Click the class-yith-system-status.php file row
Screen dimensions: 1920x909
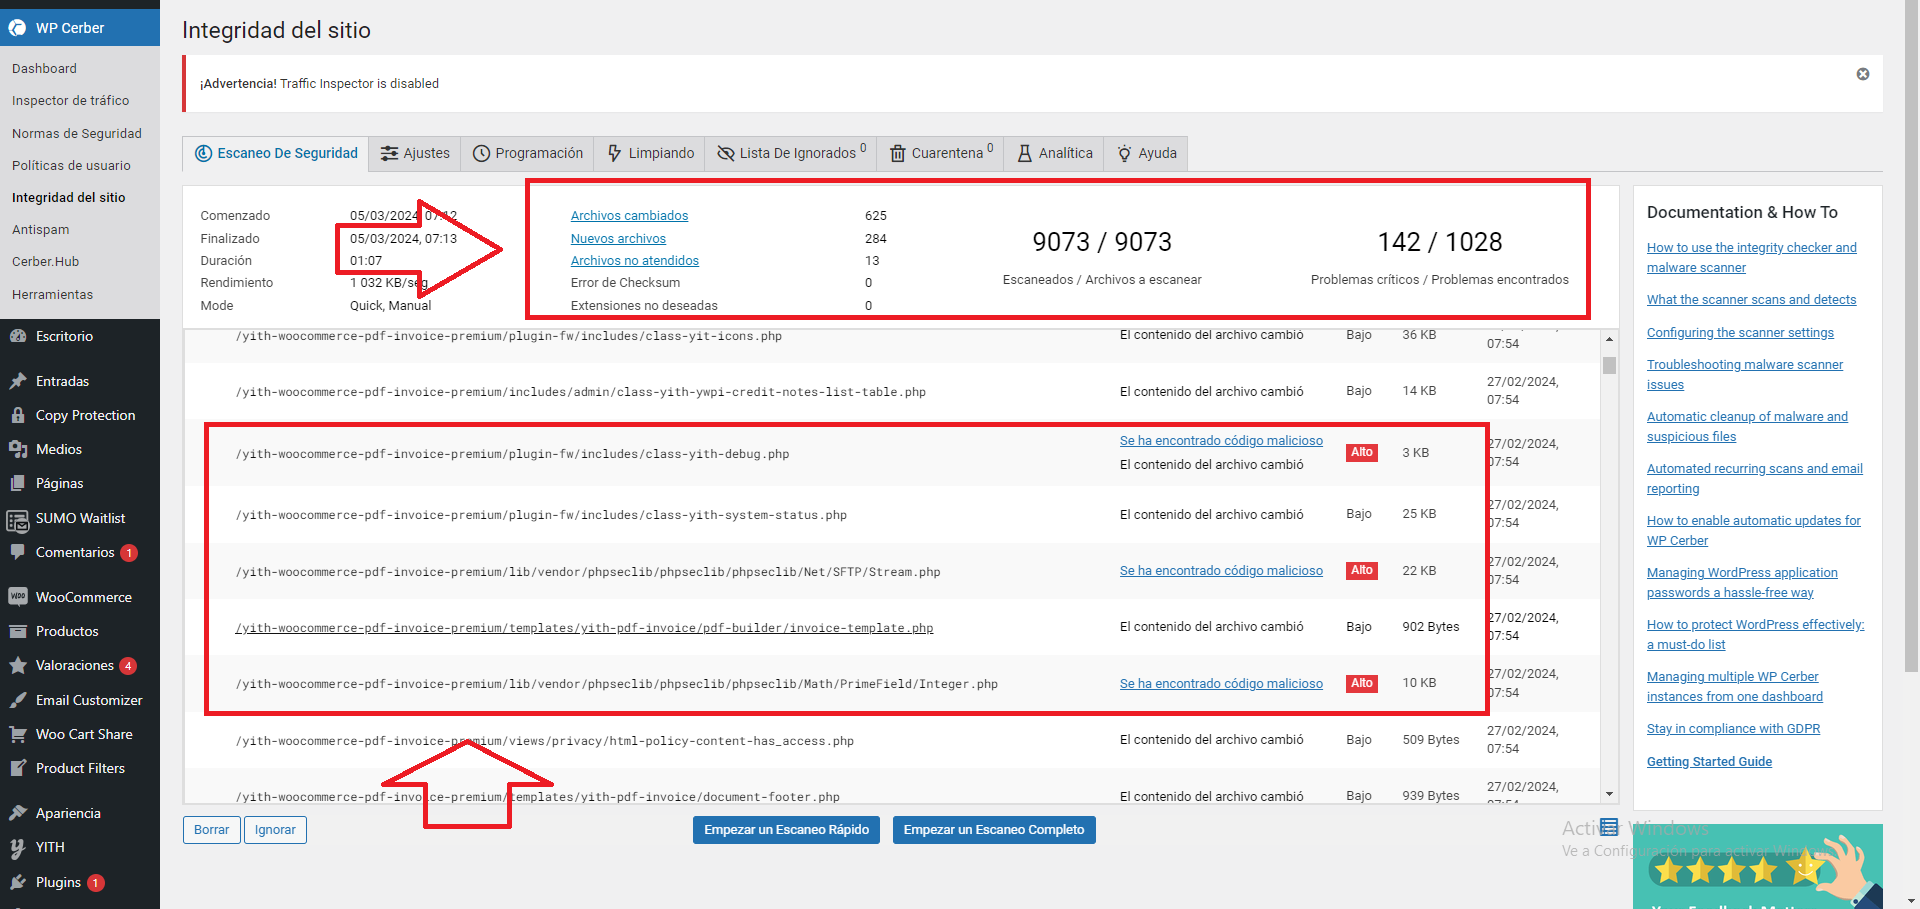[890, 514]
